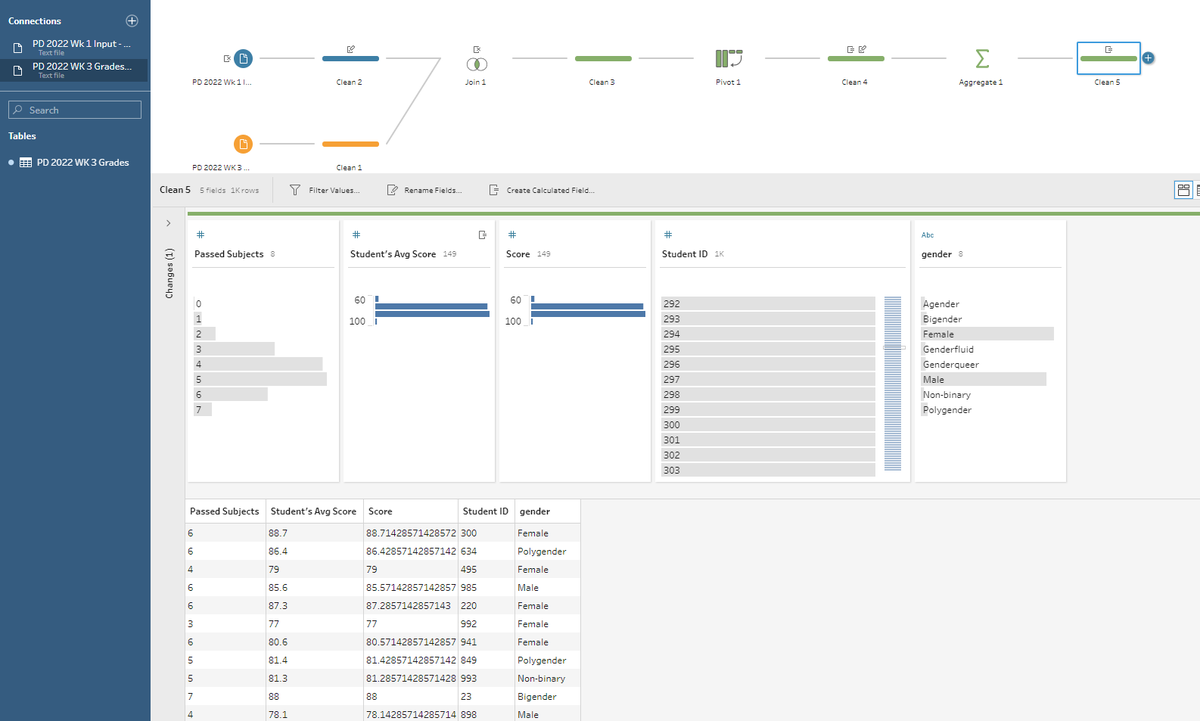Click the Student ID value scroll strip

pos(893,384)
